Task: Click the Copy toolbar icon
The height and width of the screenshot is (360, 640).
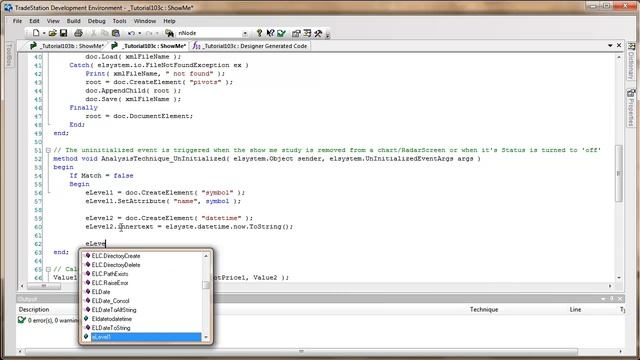Action: pos(104,33)
